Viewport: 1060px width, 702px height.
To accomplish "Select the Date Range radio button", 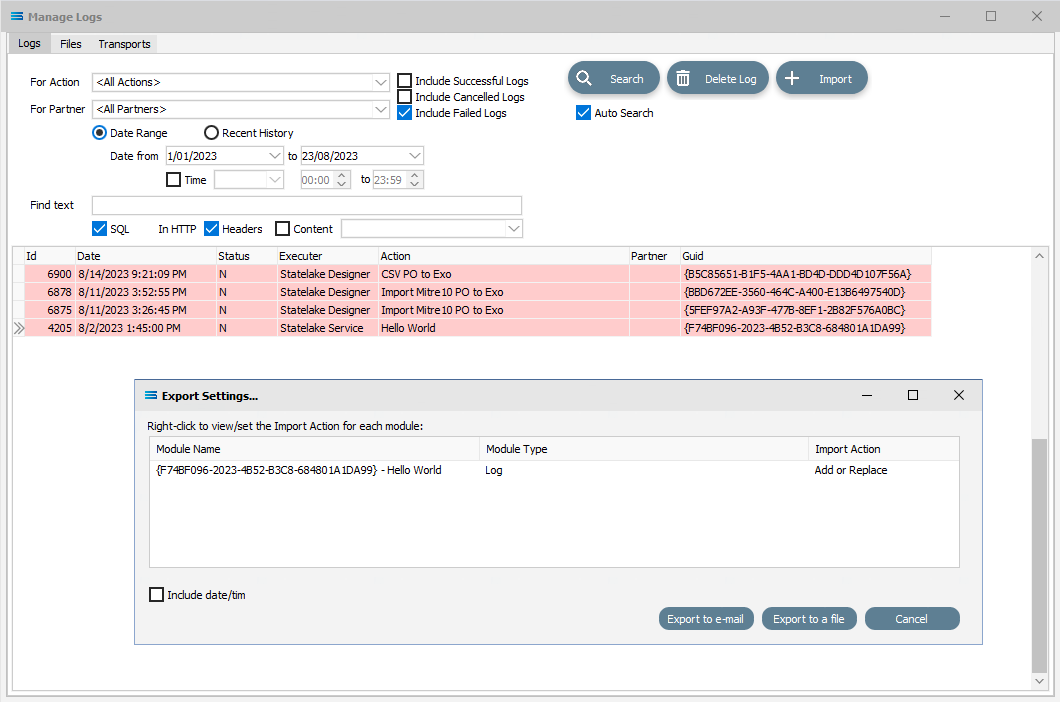I will (99, 133).
